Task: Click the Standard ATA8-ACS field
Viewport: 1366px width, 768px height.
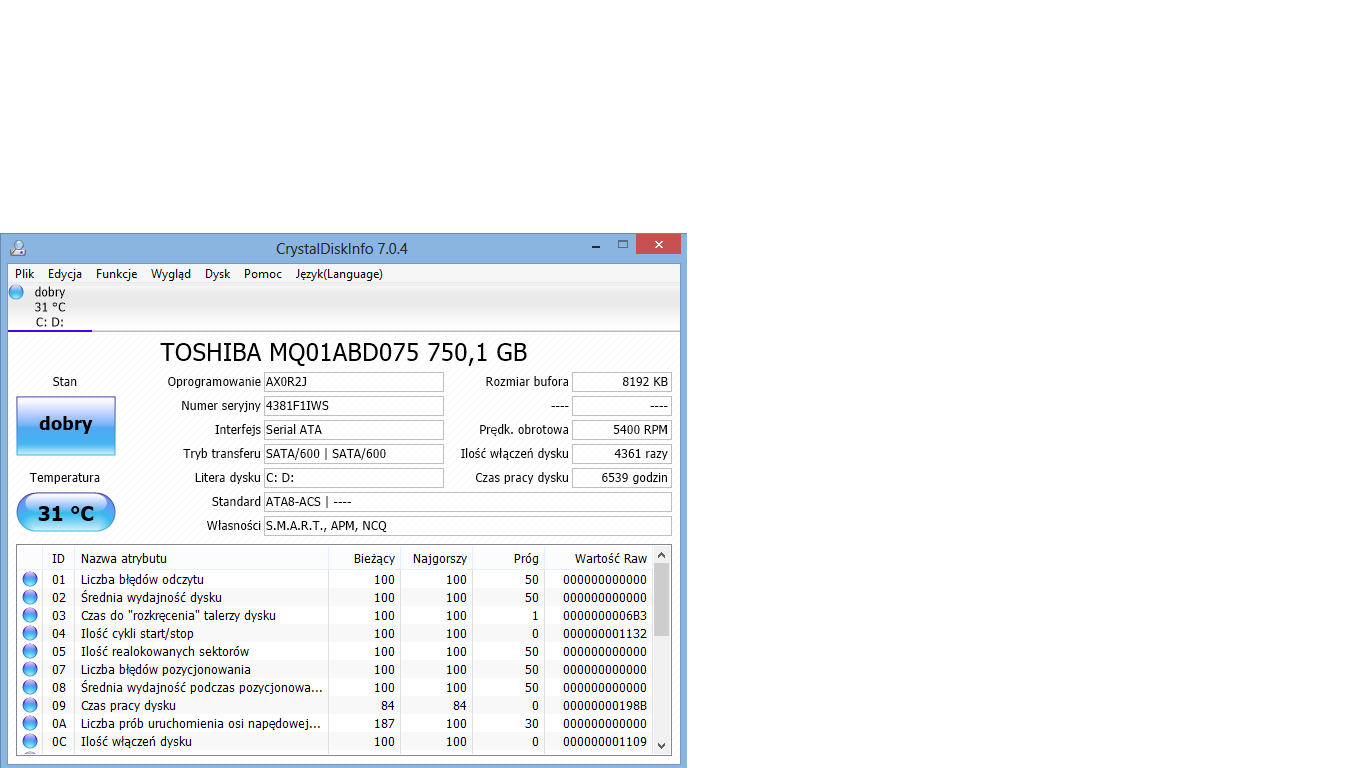Action: 467,502
